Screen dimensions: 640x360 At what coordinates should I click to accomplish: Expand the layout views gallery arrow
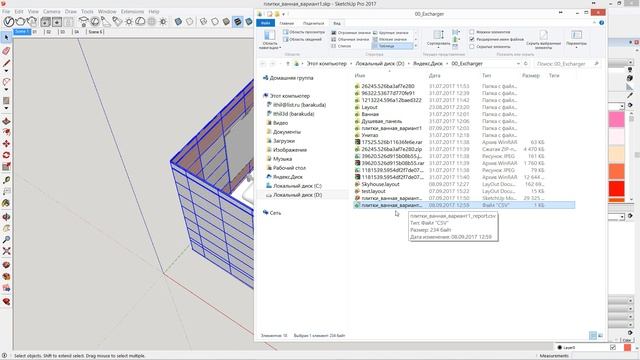[x=416, y=46]
